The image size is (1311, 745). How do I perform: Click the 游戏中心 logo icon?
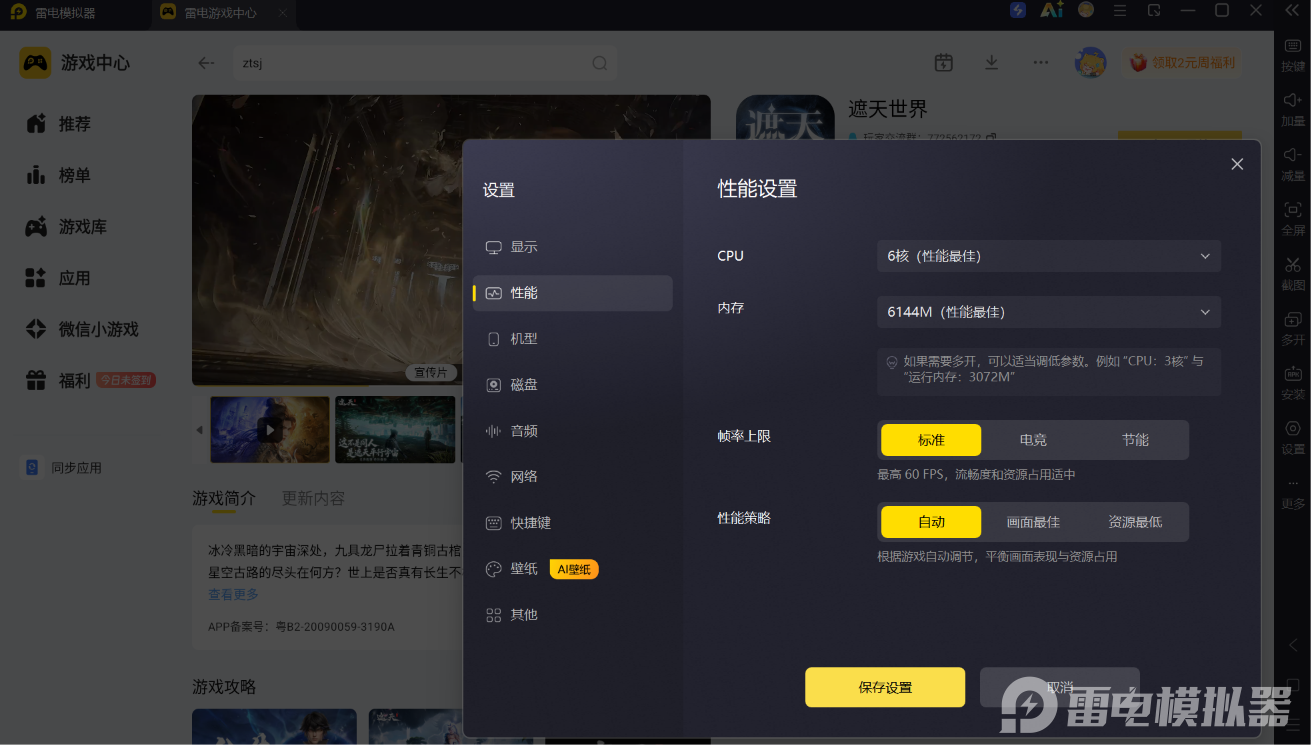point(35,63)
